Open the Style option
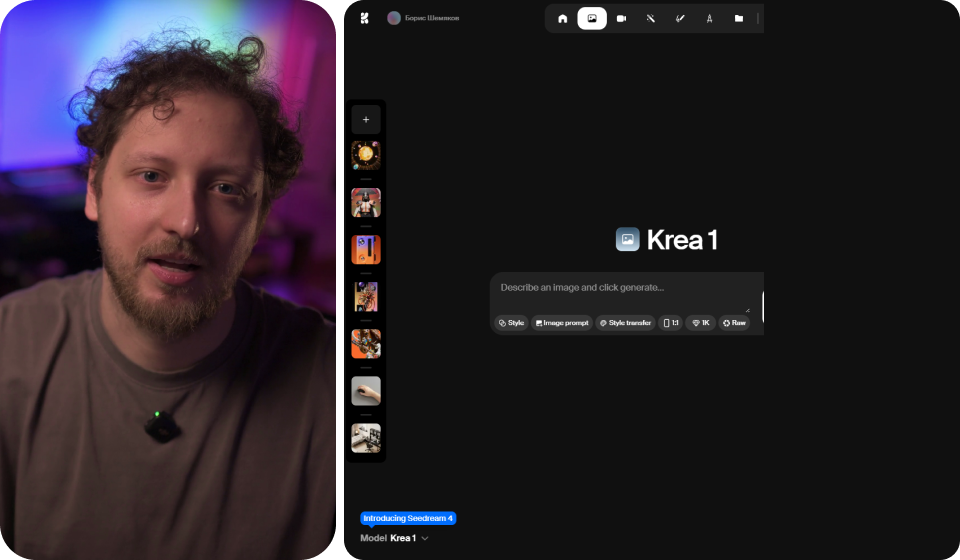This screenshot has width=960, height=560. click(511, 323)
